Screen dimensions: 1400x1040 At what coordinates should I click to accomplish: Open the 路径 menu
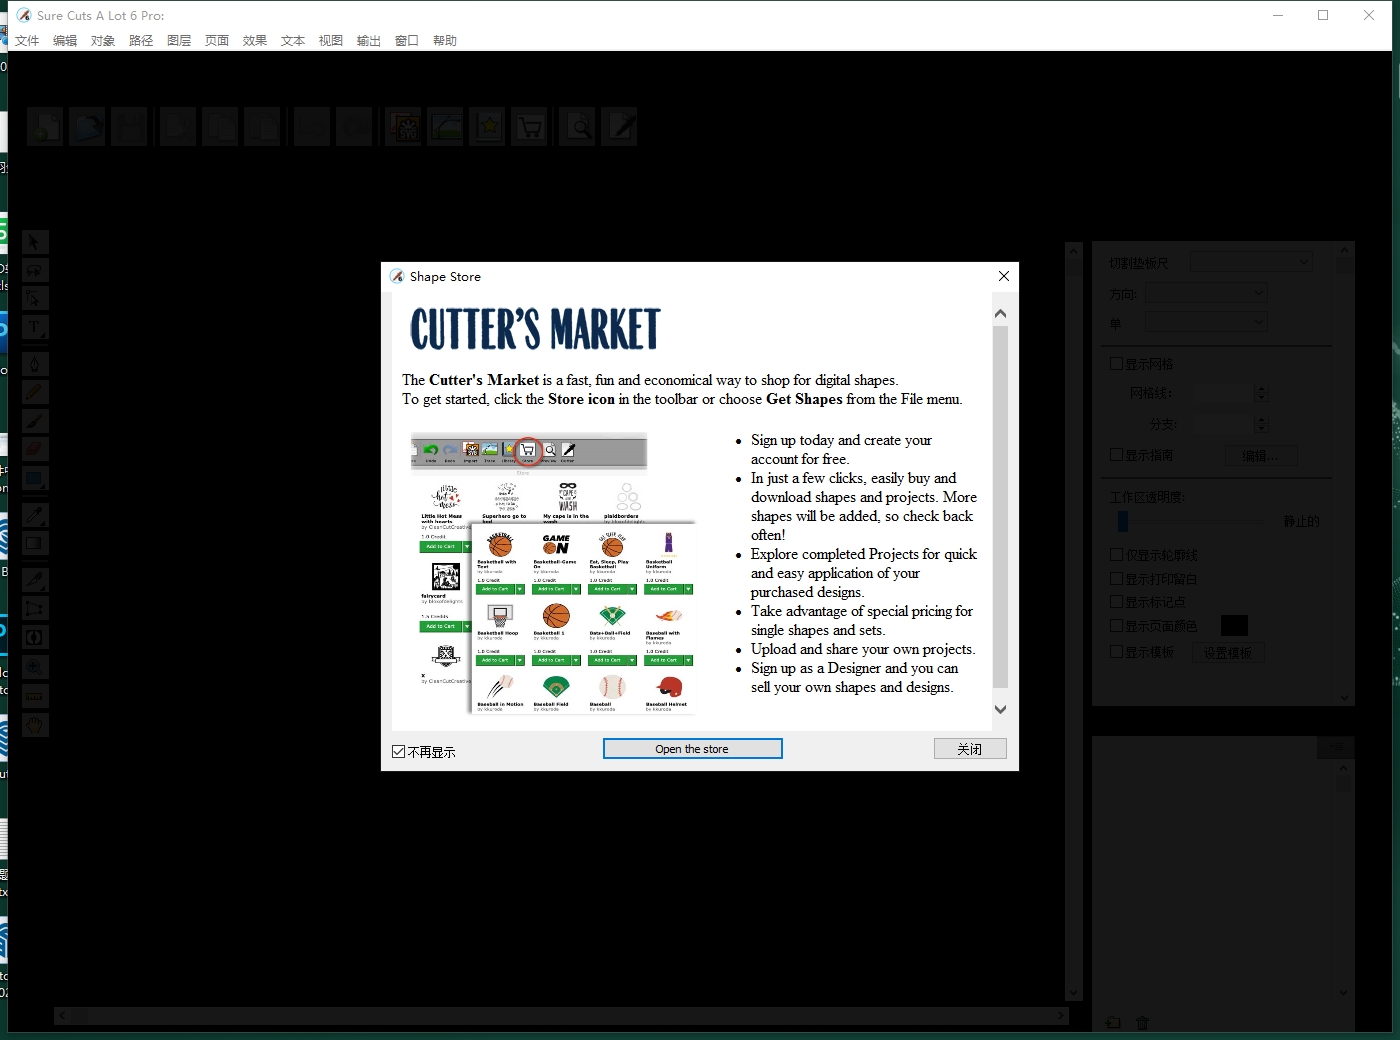[x=141, y=41]
